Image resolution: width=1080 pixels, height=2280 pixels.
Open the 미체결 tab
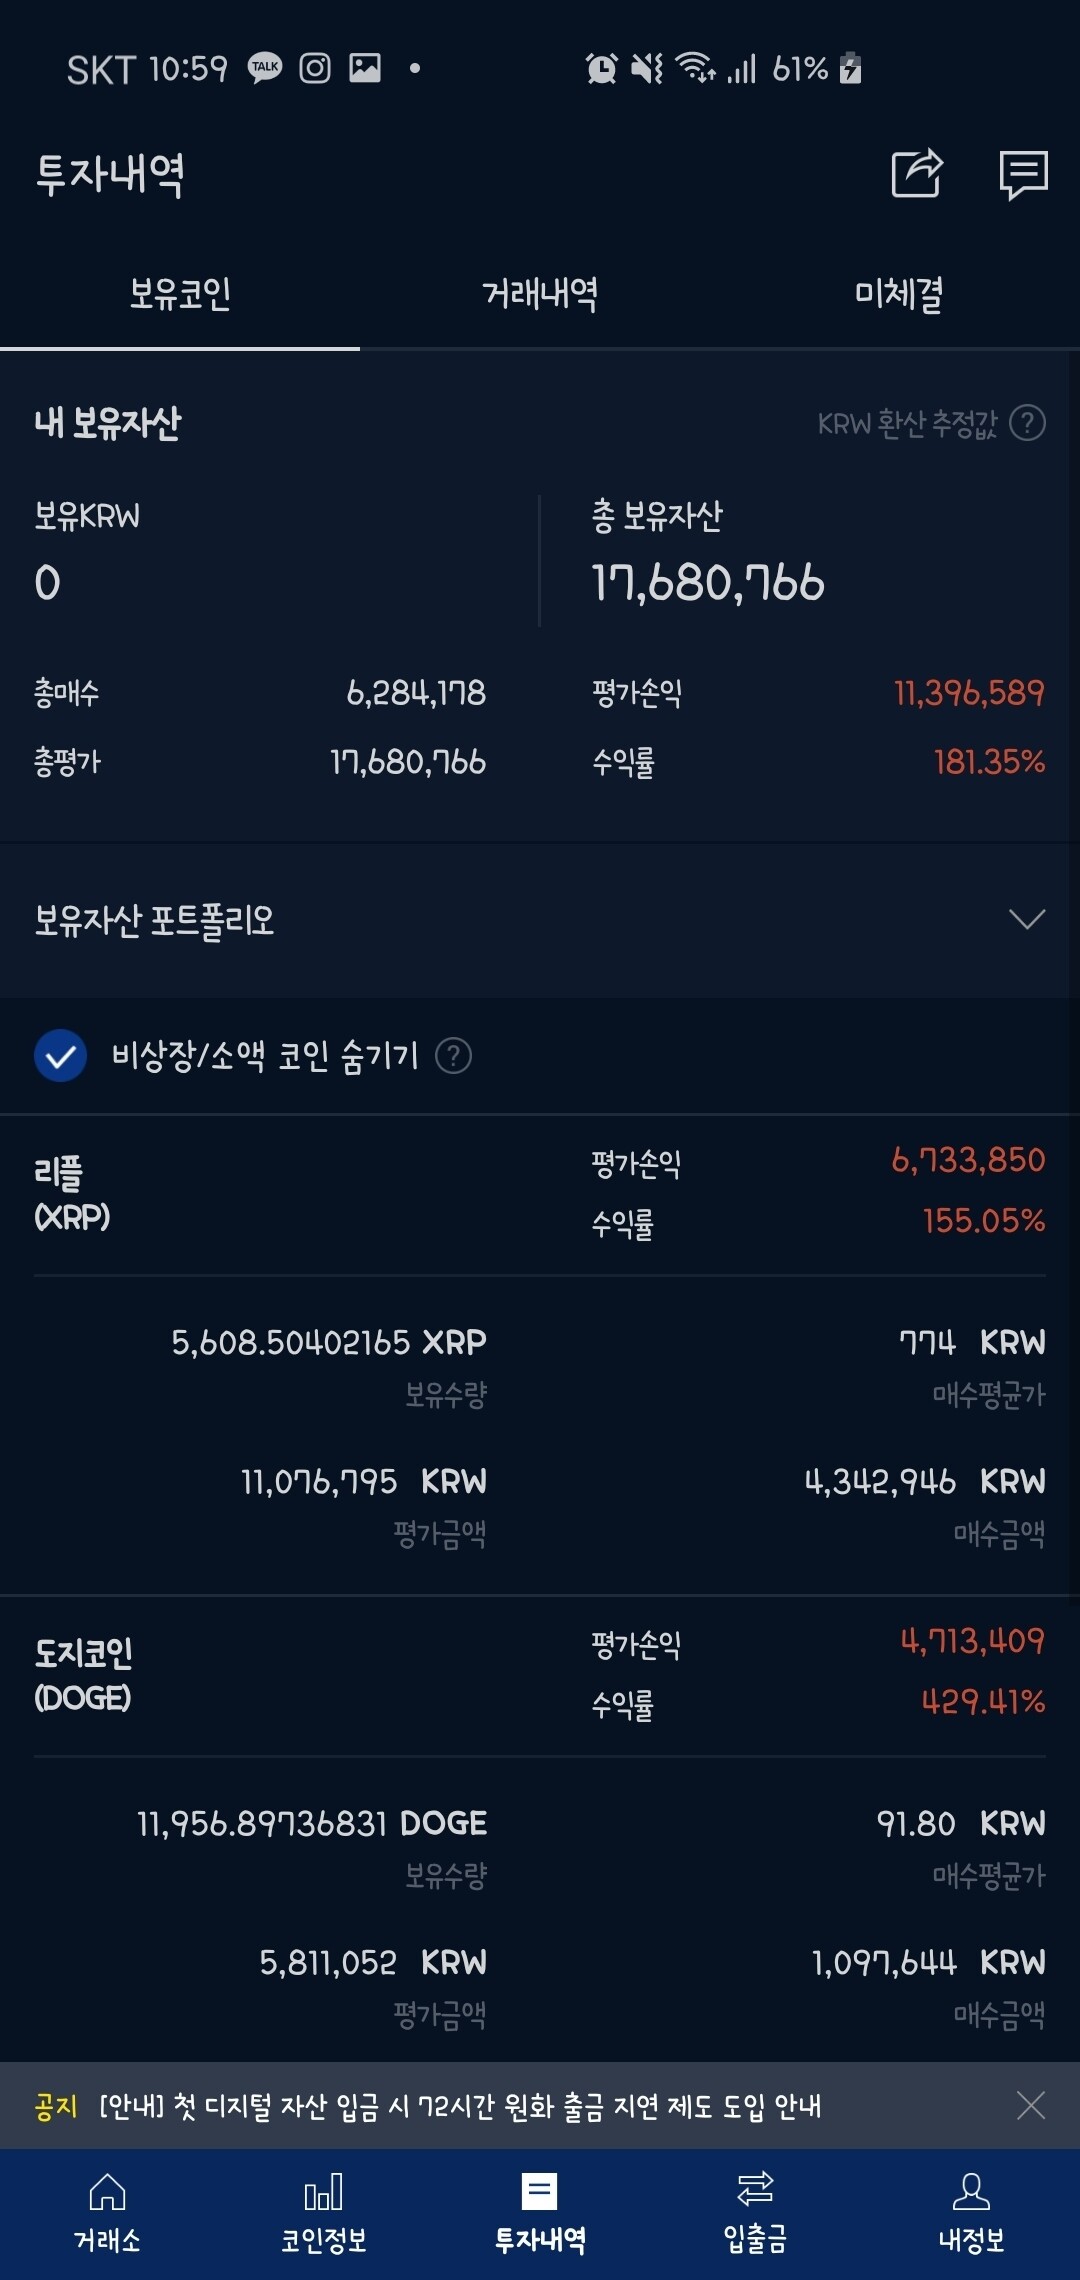coord(897,294)
